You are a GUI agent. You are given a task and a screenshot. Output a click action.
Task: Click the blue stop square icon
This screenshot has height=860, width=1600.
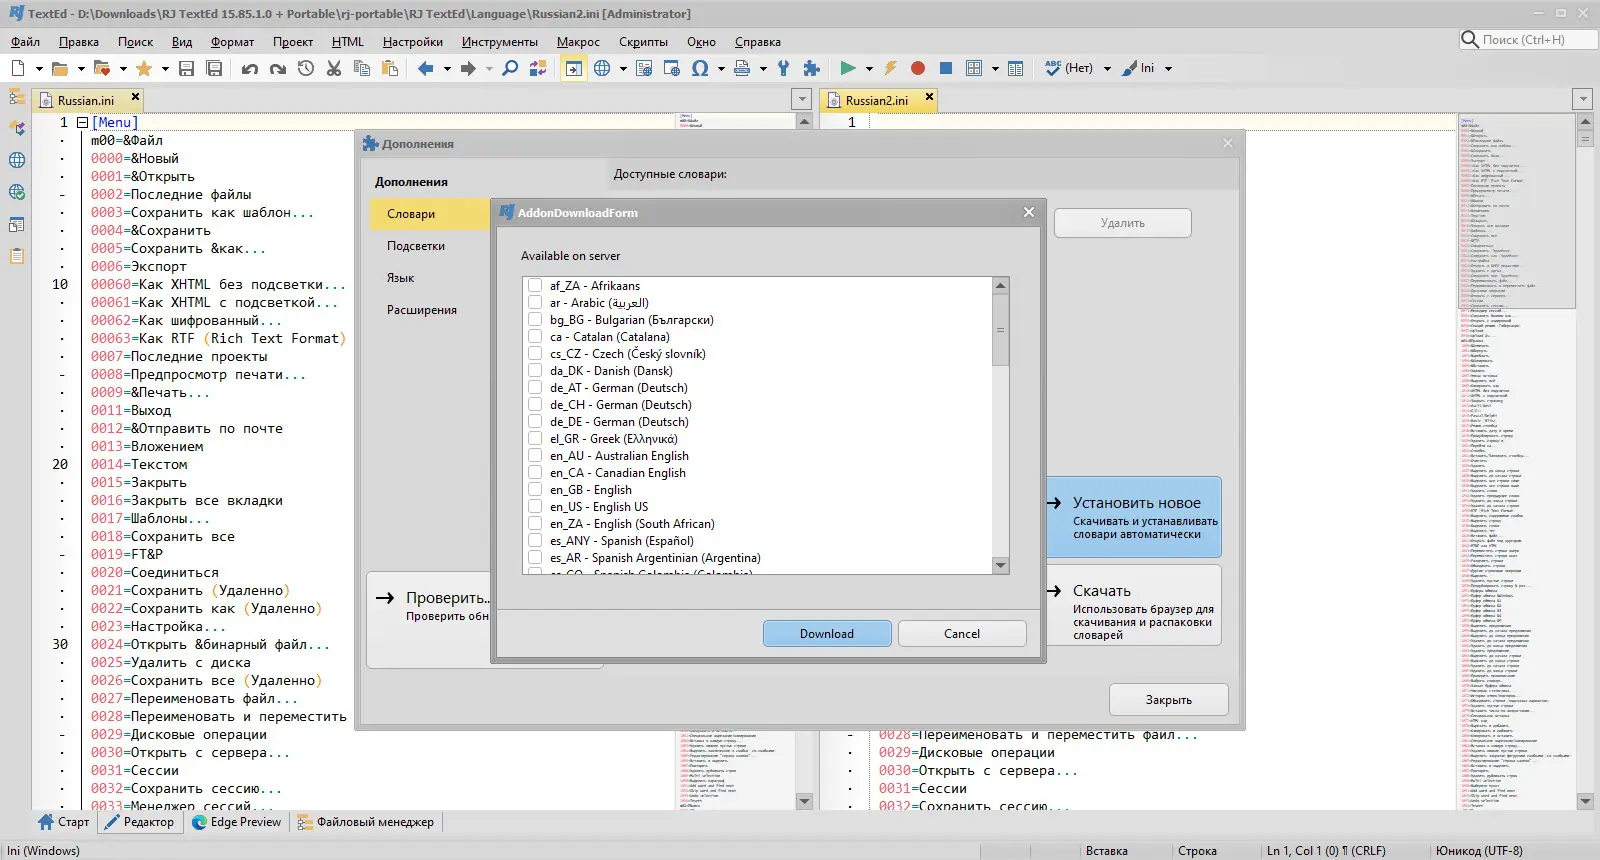tap(946, 68)
